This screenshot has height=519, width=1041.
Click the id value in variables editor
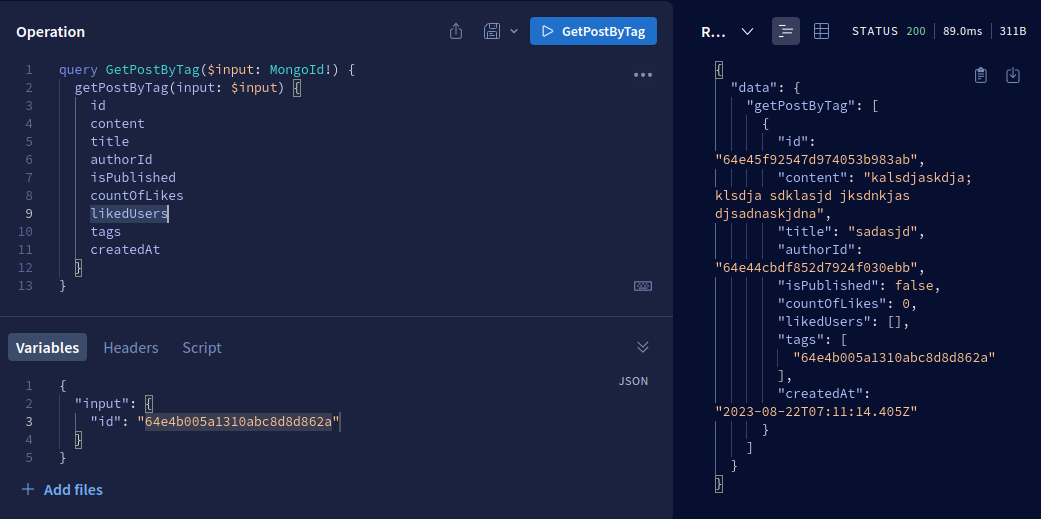click(238, 421)
